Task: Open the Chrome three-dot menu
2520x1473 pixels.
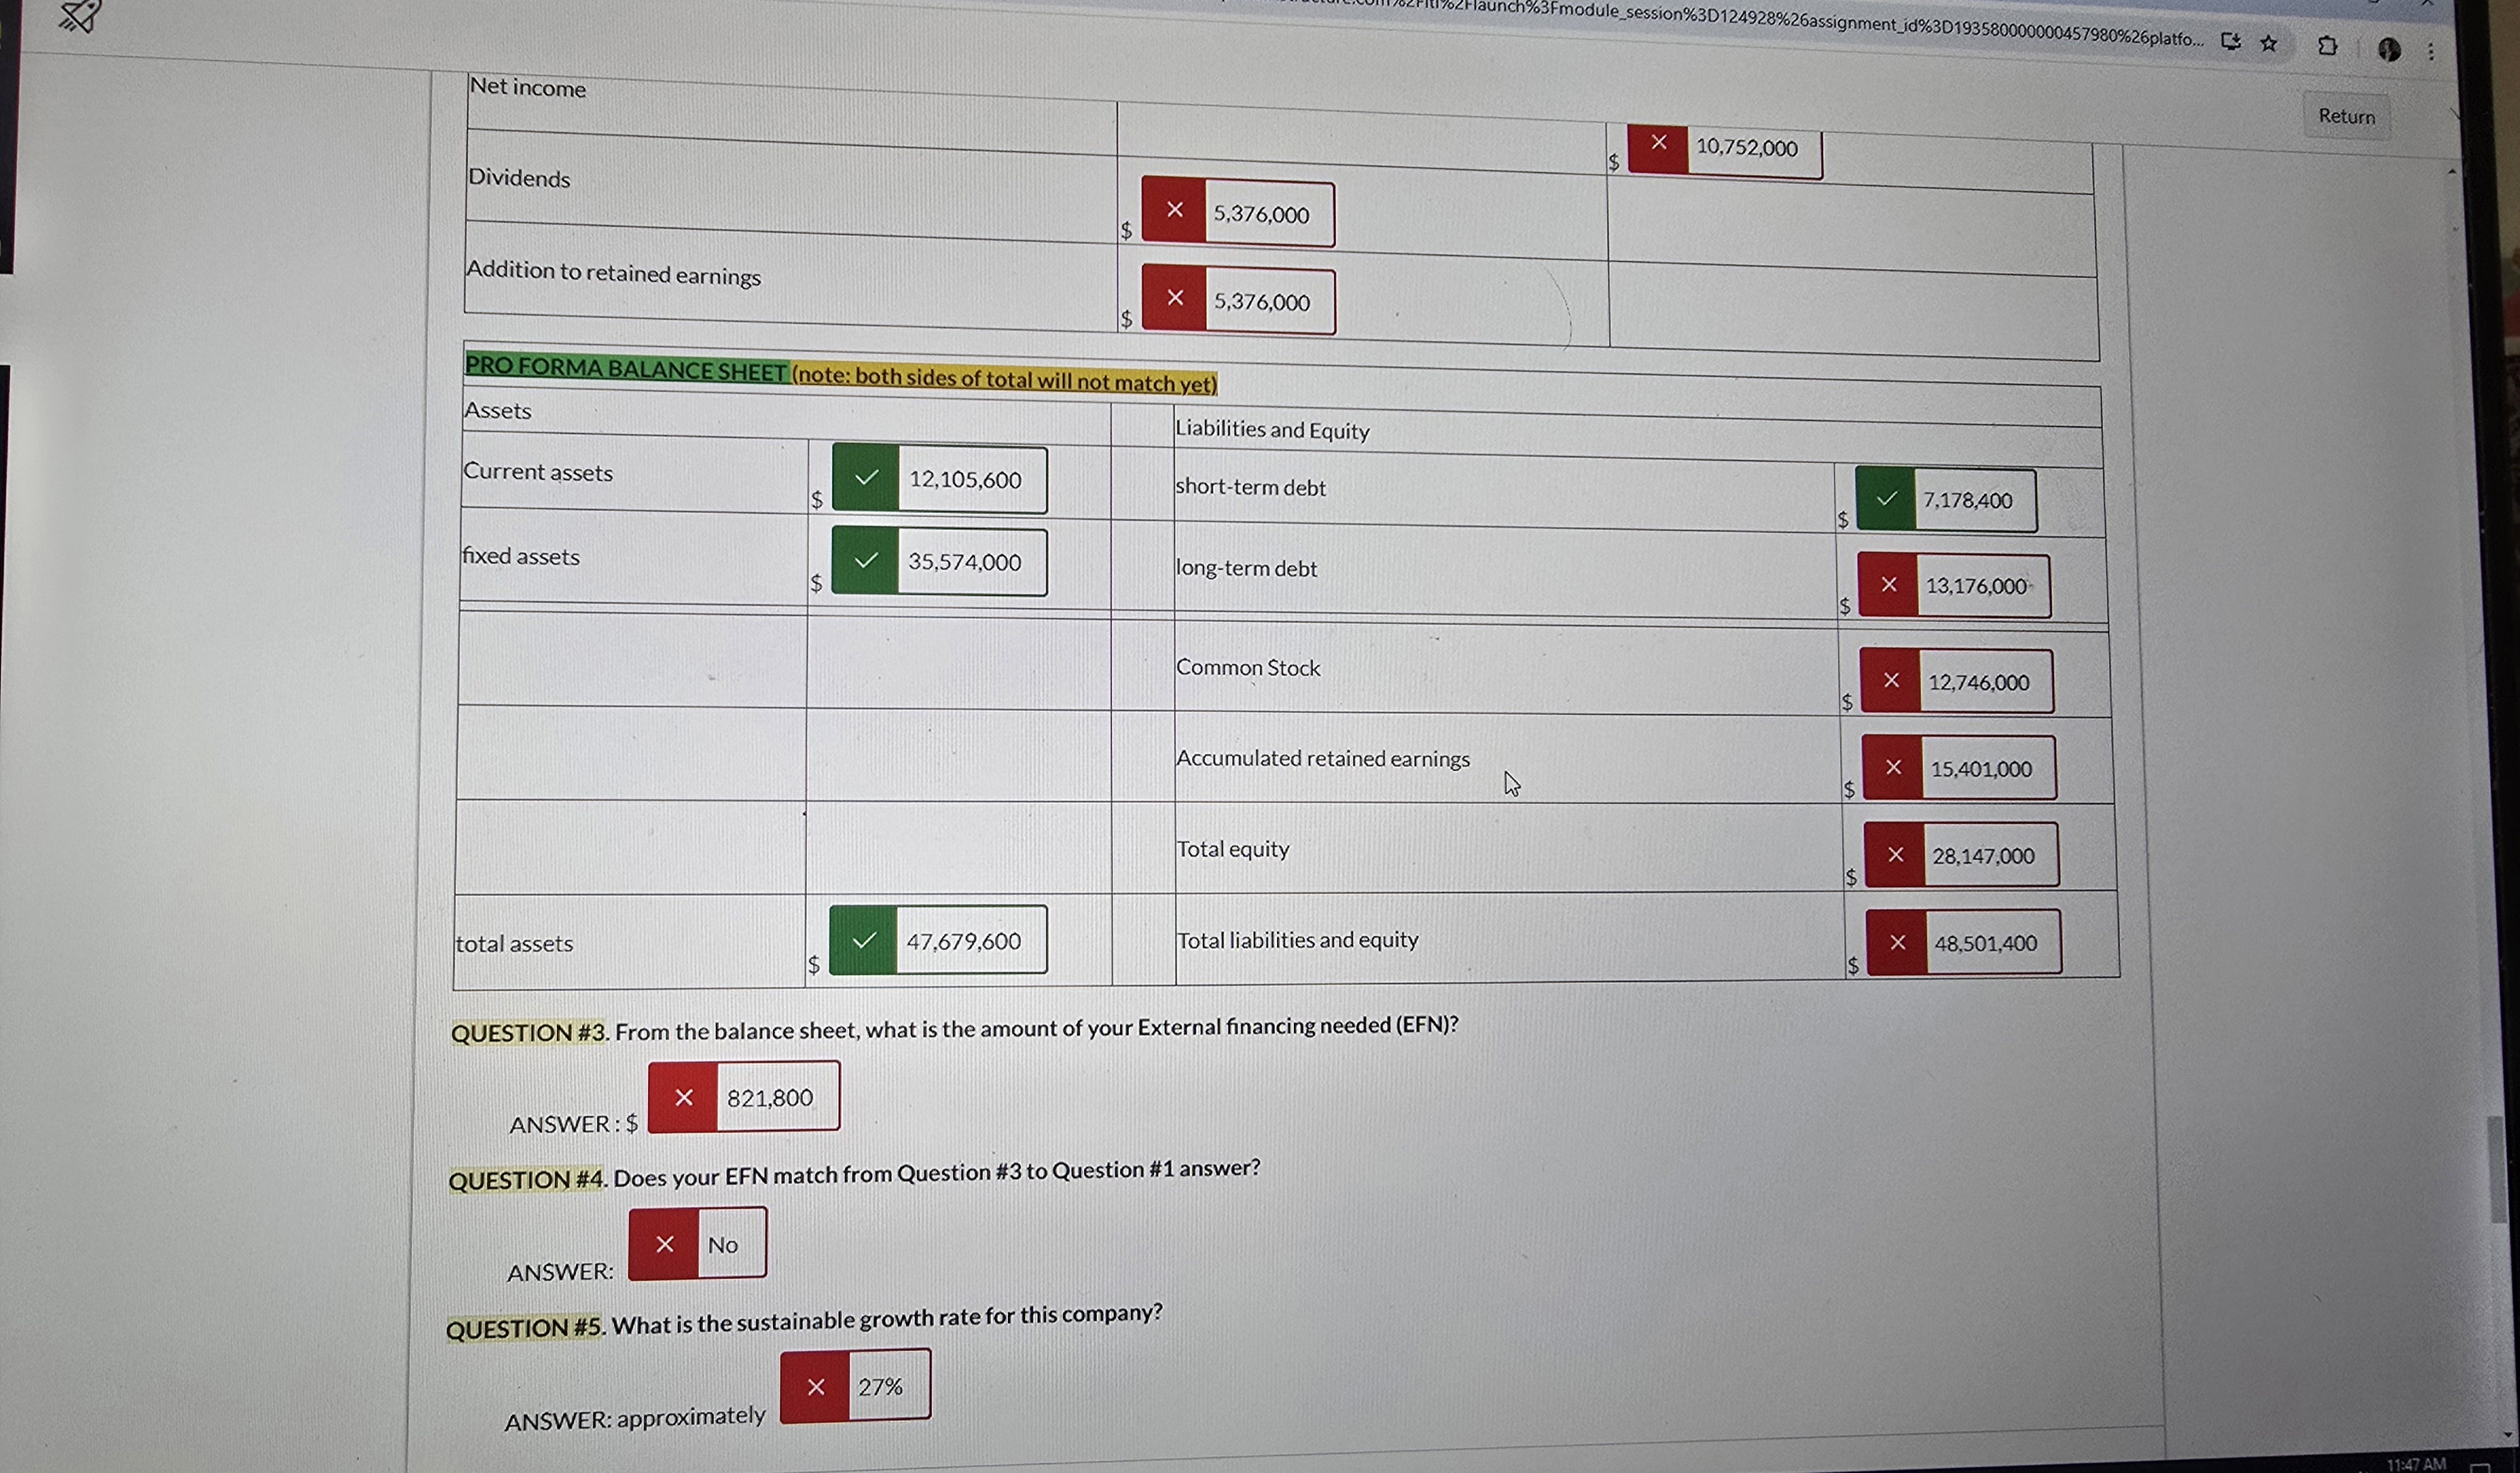Action: (x=2431, y=51)
